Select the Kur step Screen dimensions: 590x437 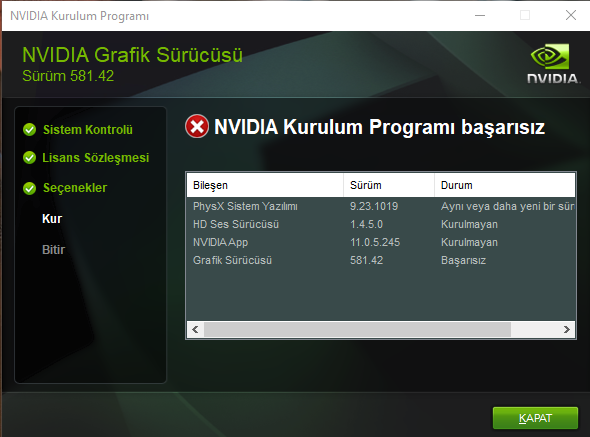click(x=52, y=219)
